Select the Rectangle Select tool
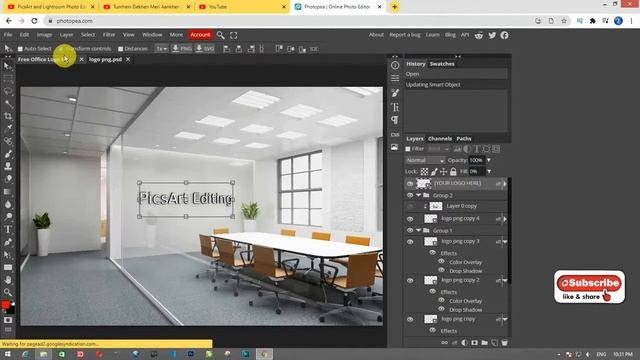 [x=8, y=79]
